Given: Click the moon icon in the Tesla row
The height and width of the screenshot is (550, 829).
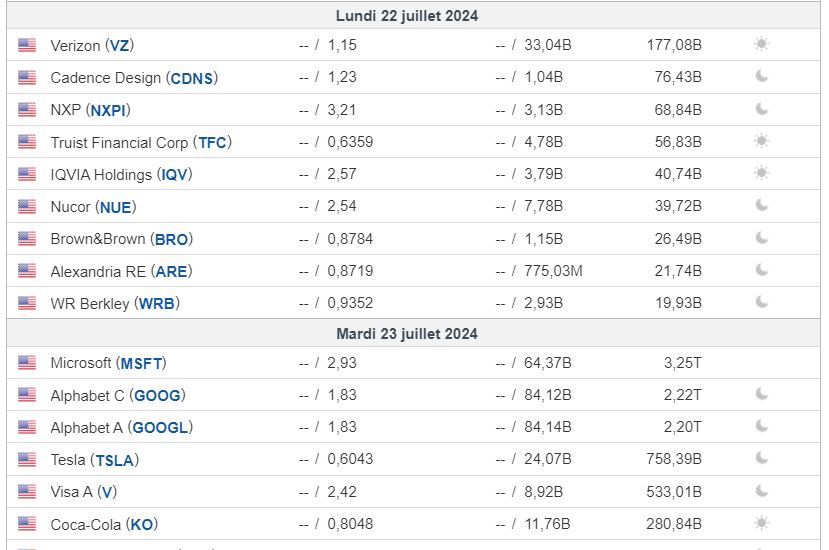Looking at the screenshot, I should [762, 459].
